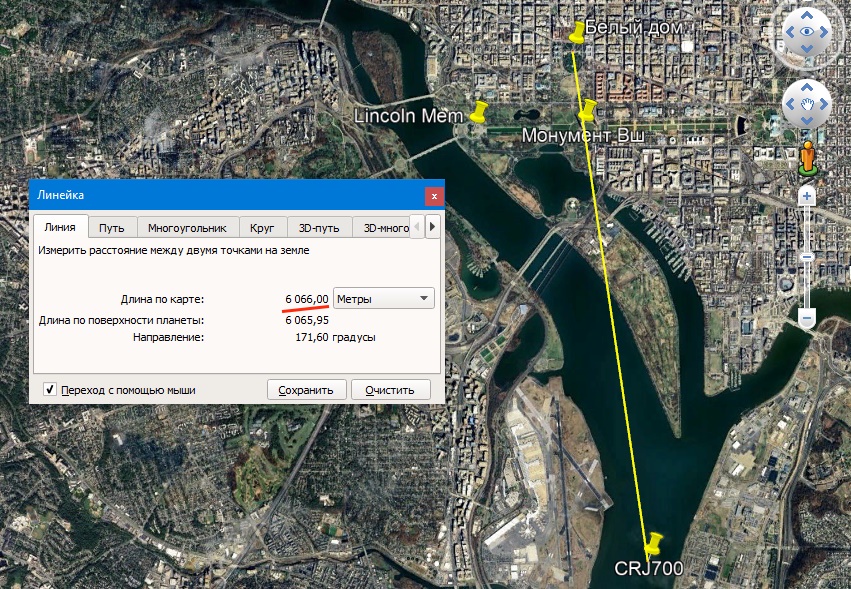The height and width of the screenshot is (589, 851).
Task: Pan map left using Move joystick's left arrow
Action: 790,104
